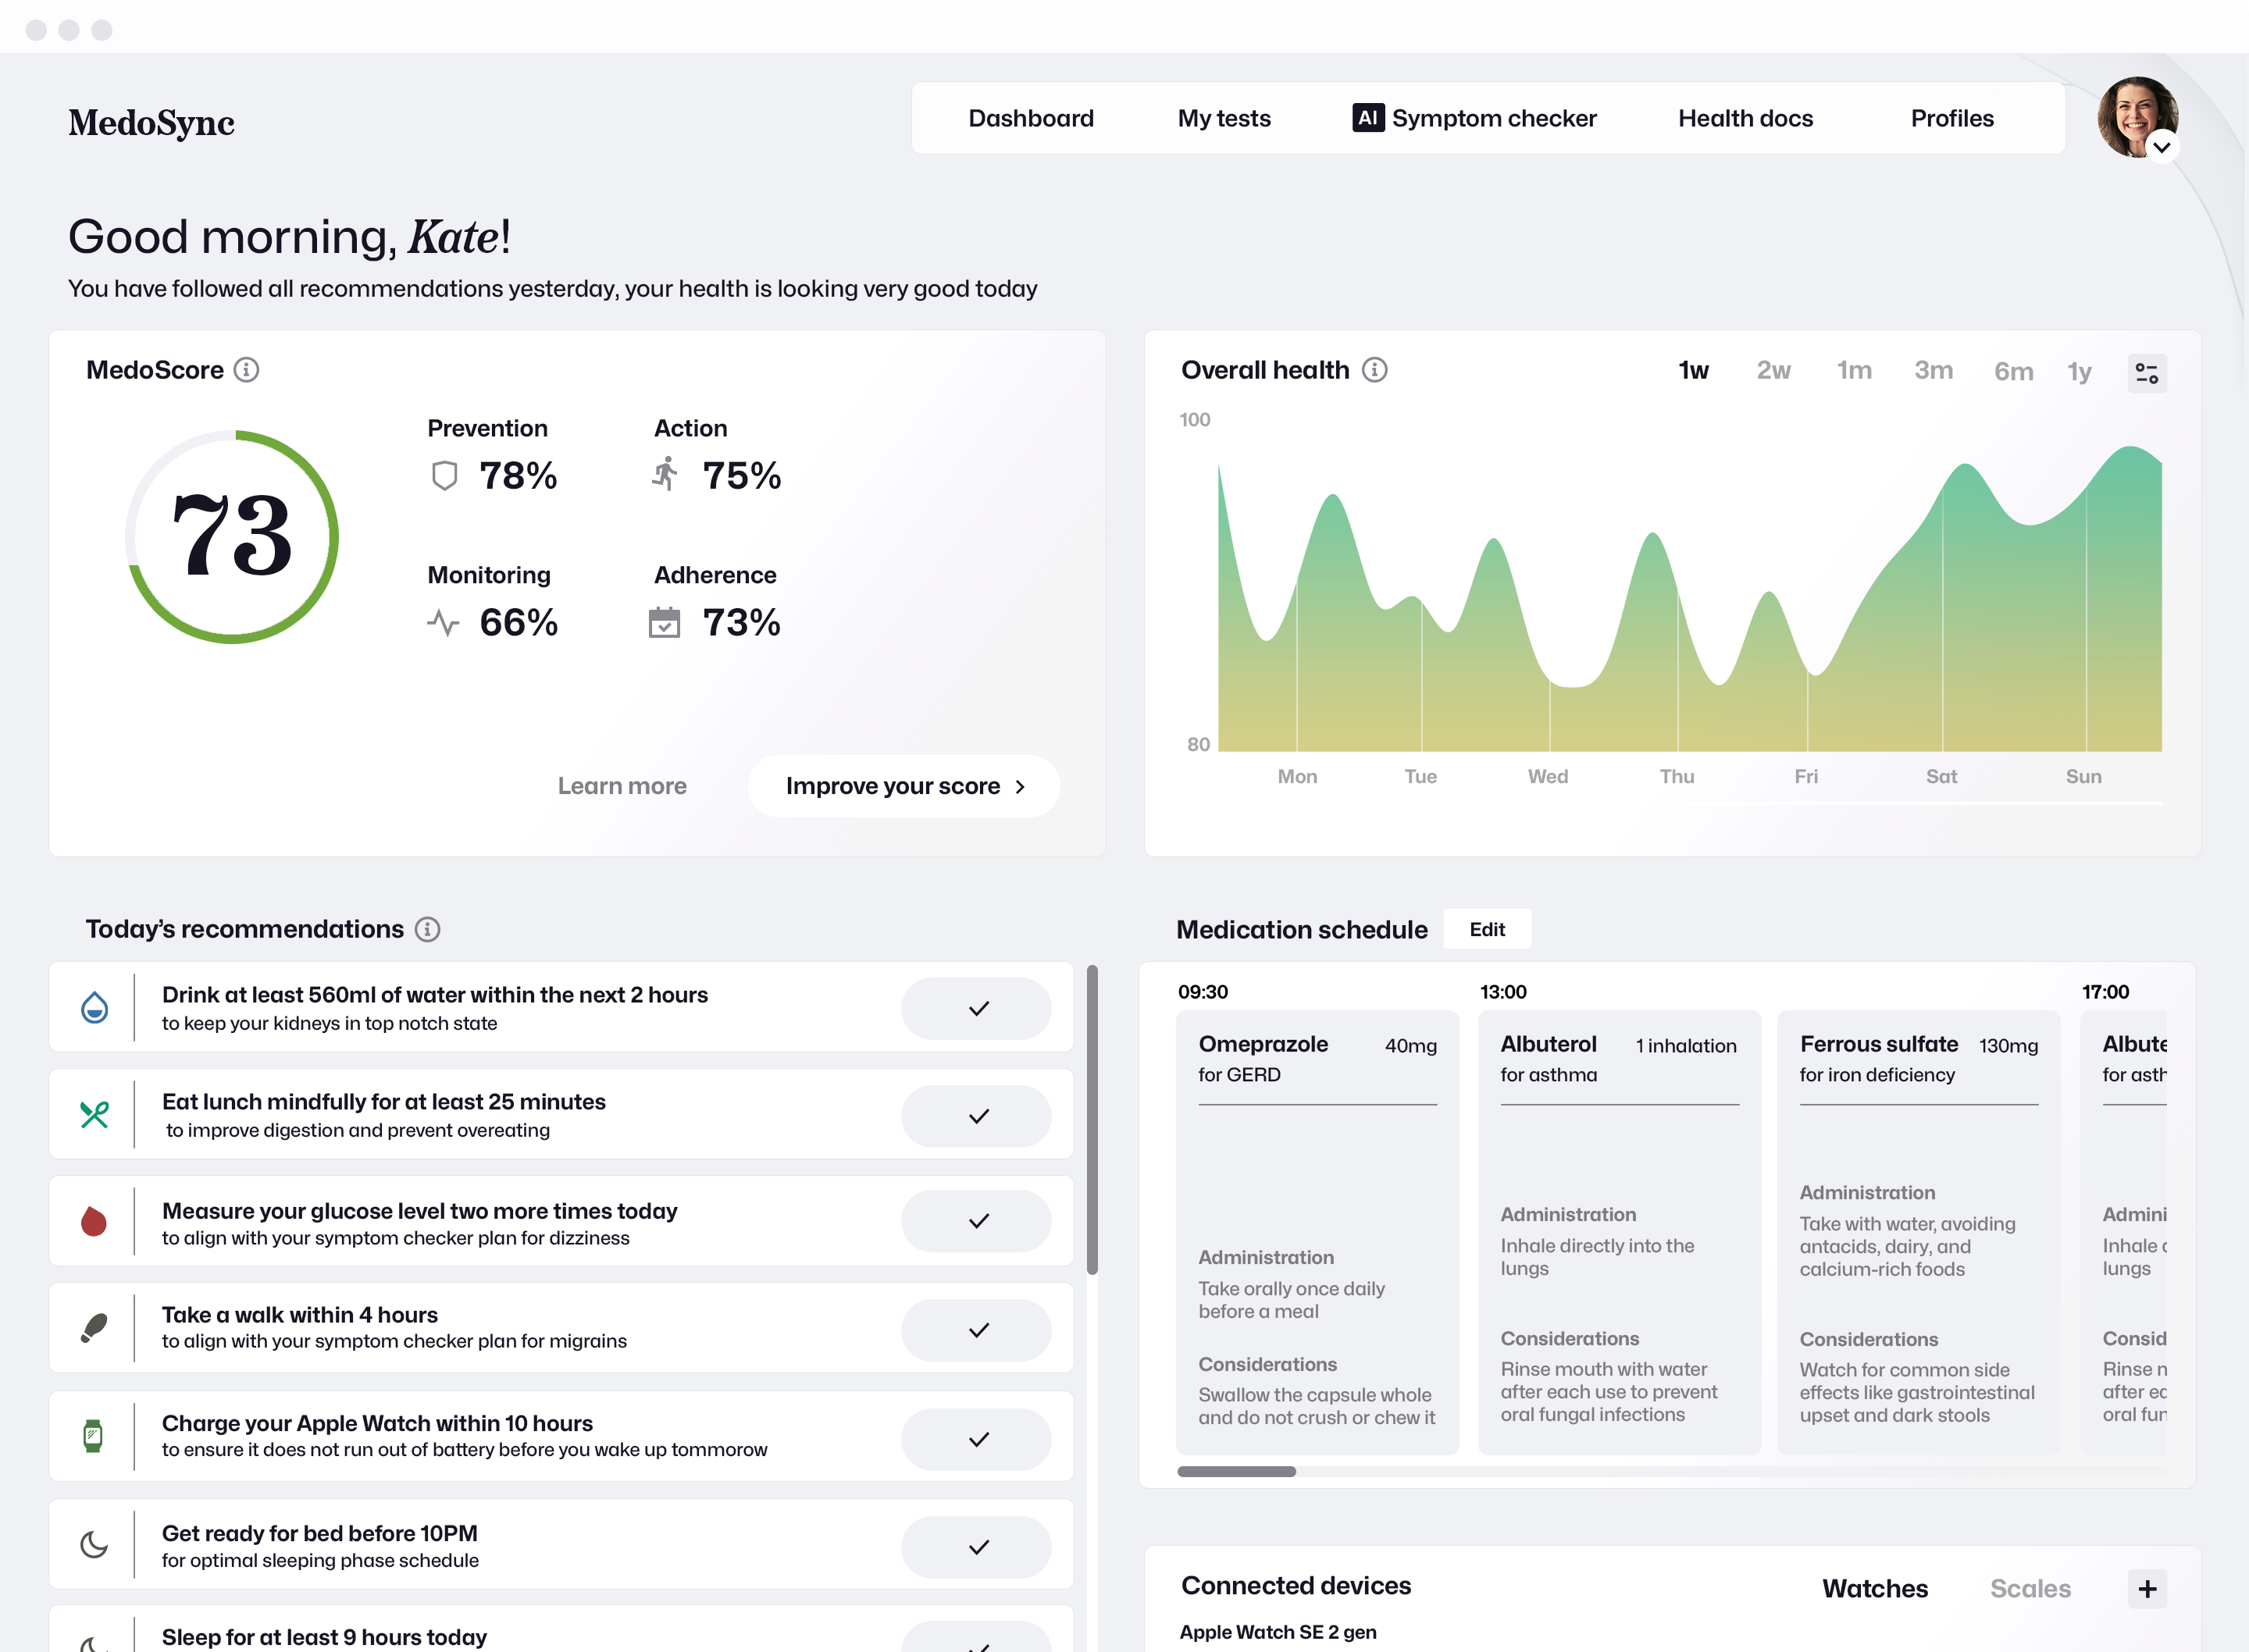This screenshot has height=1652, width=2249.
Task: Click the Overall health info icon
Action: pyautogui.click(x=1375, y=370)
